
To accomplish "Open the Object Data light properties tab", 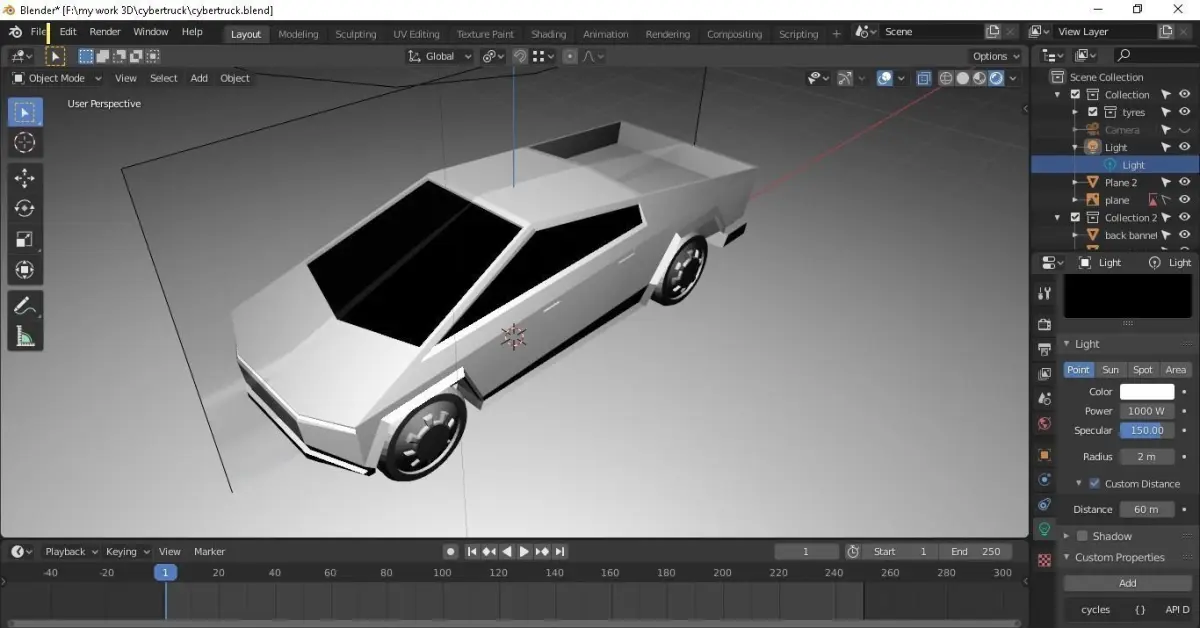I will [1044, 529].
